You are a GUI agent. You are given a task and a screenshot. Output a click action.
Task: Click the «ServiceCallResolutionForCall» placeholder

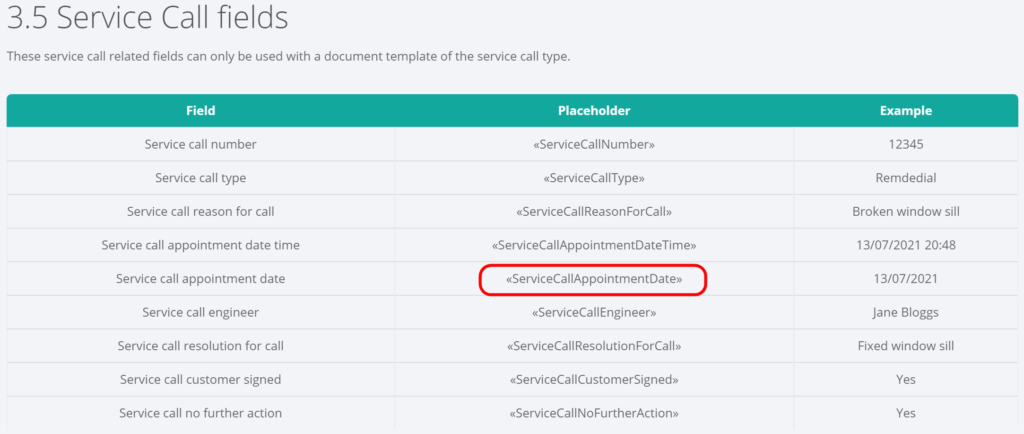[594, 346]
